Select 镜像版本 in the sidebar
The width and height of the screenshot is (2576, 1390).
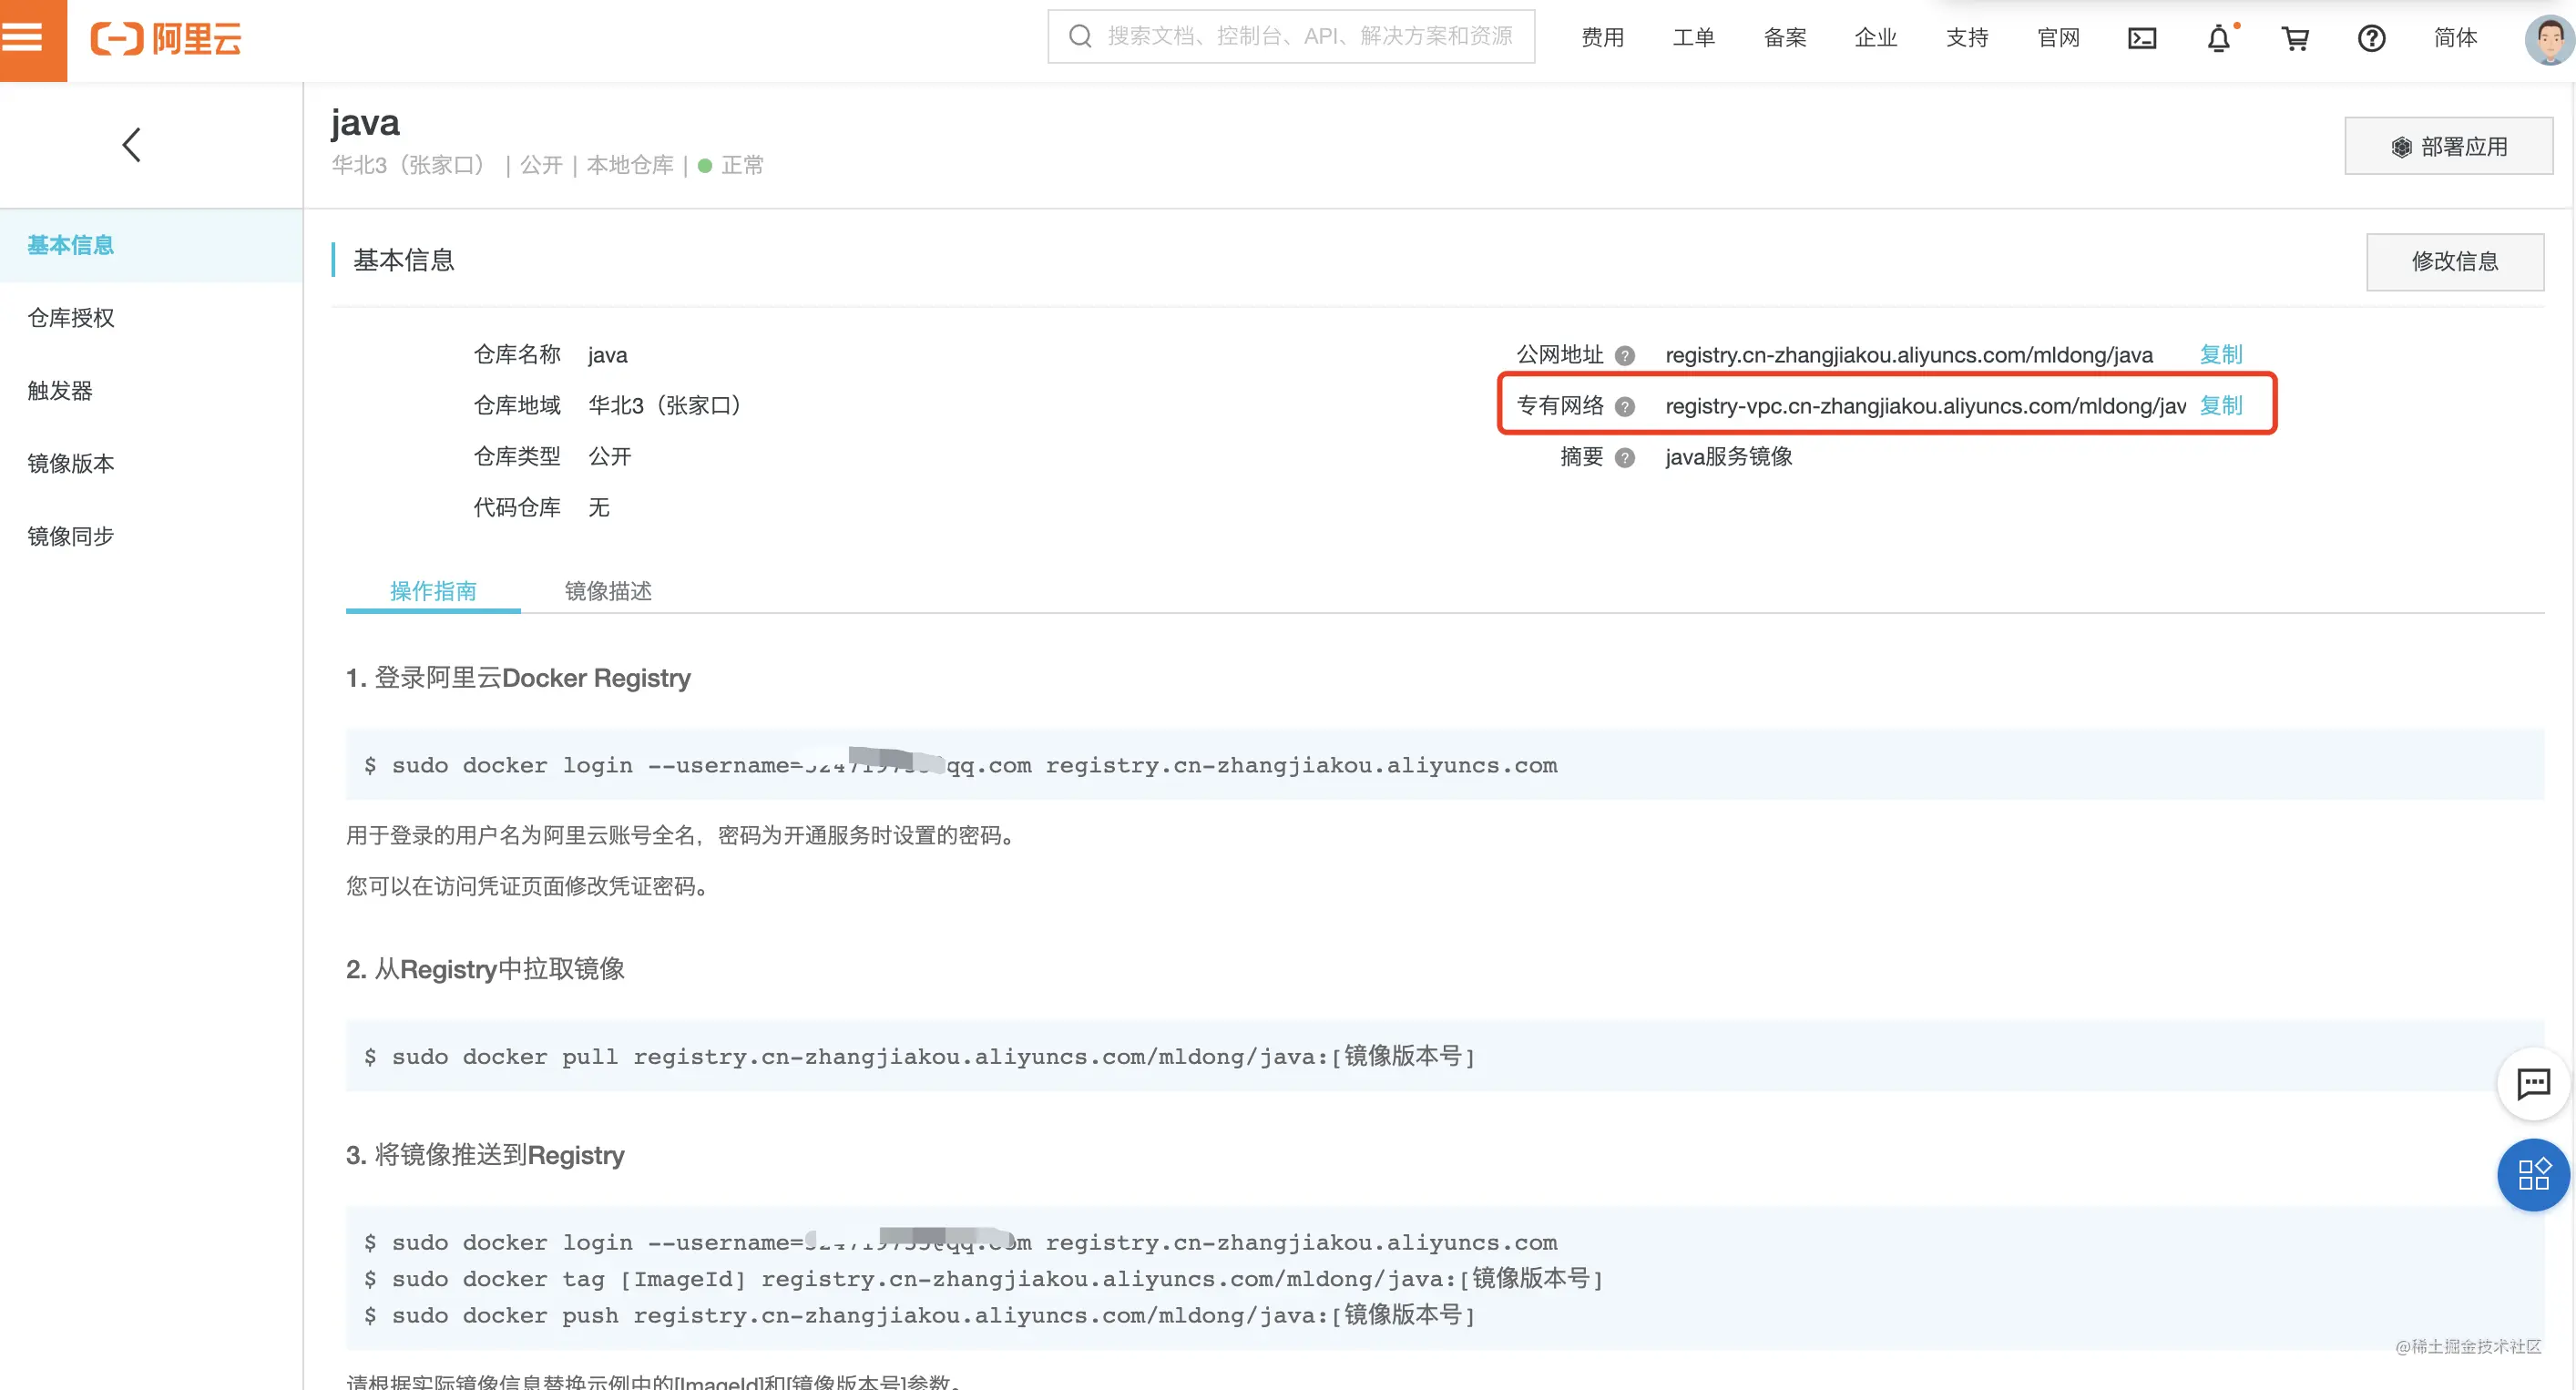[x=151, y=464]
